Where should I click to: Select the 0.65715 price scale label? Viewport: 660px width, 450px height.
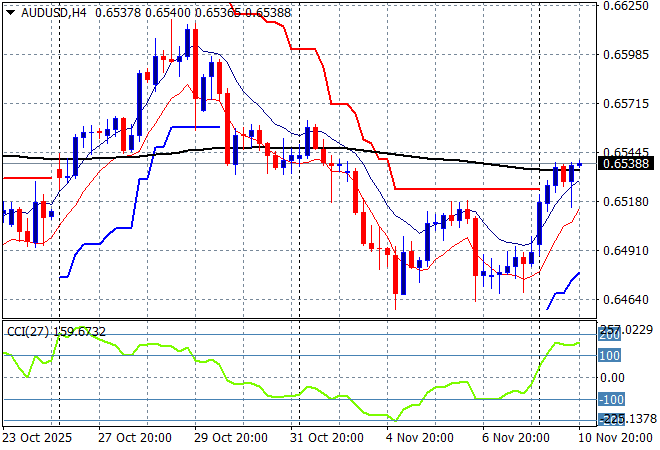click(626, 104)
